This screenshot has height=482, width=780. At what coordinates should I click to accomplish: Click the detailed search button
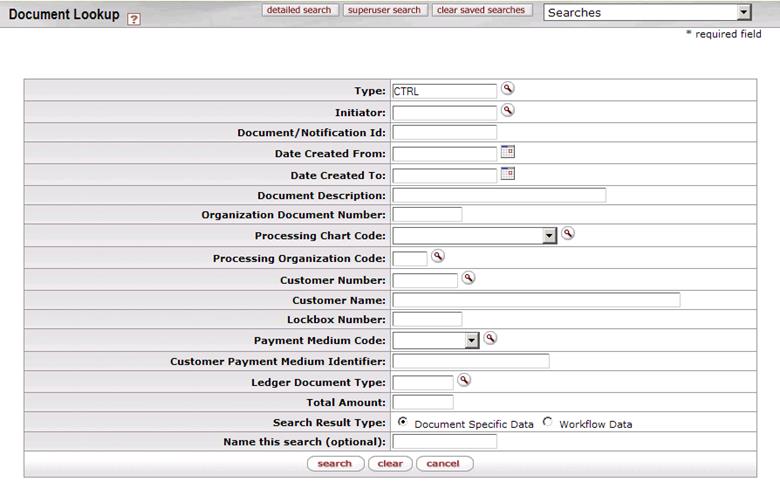[299, 10]
